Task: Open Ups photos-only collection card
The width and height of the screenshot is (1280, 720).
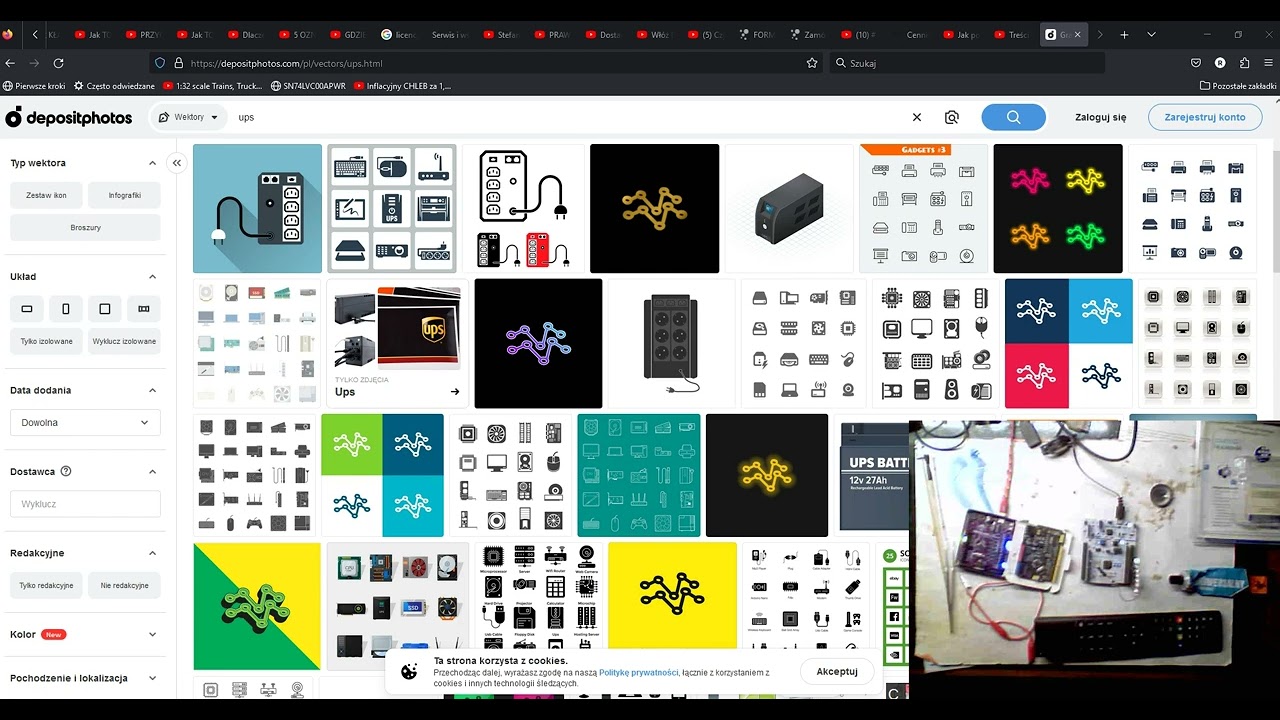Action: 398,344
